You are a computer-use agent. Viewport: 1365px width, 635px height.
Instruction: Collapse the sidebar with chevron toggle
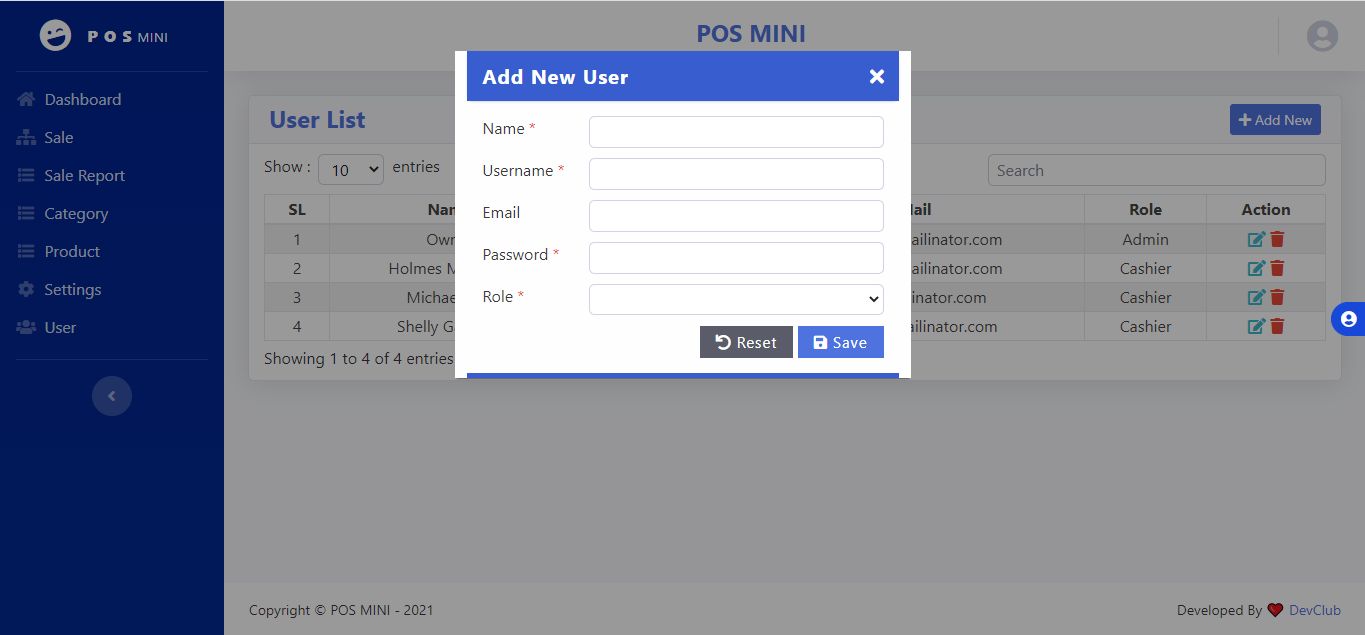pos(112,396)
